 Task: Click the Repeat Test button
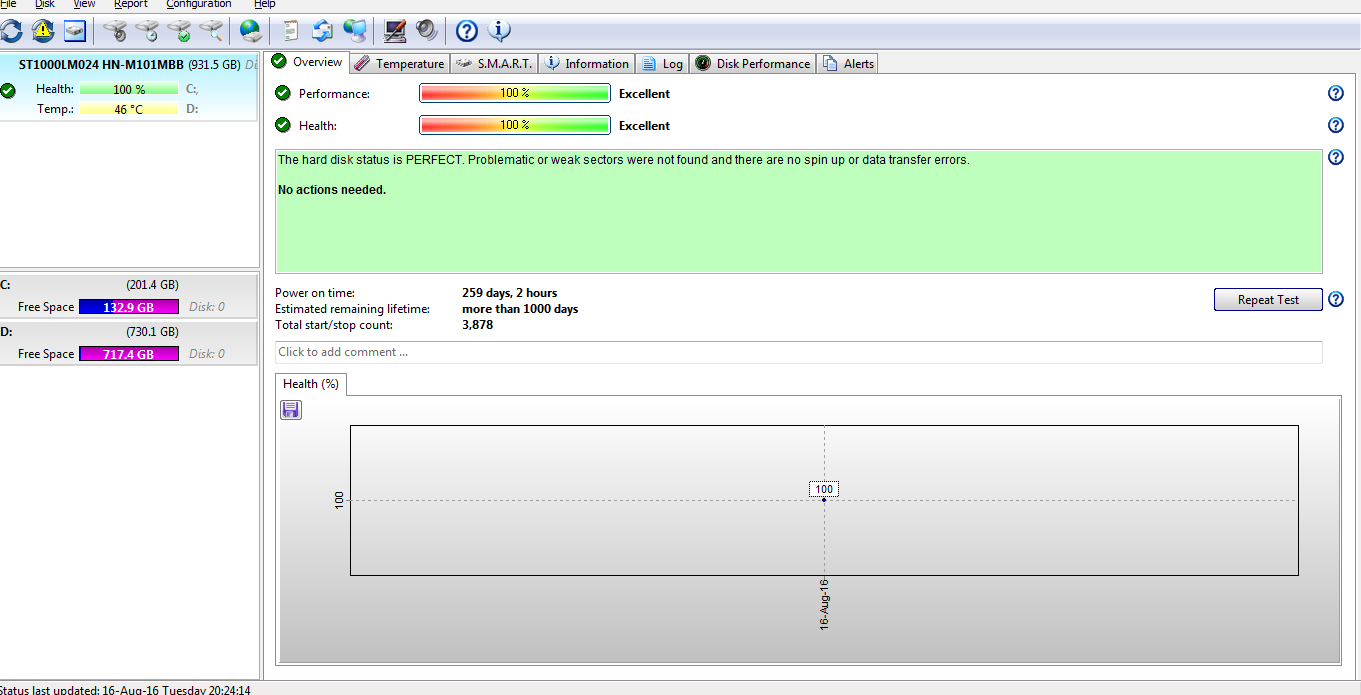[x=1268, y=300]
